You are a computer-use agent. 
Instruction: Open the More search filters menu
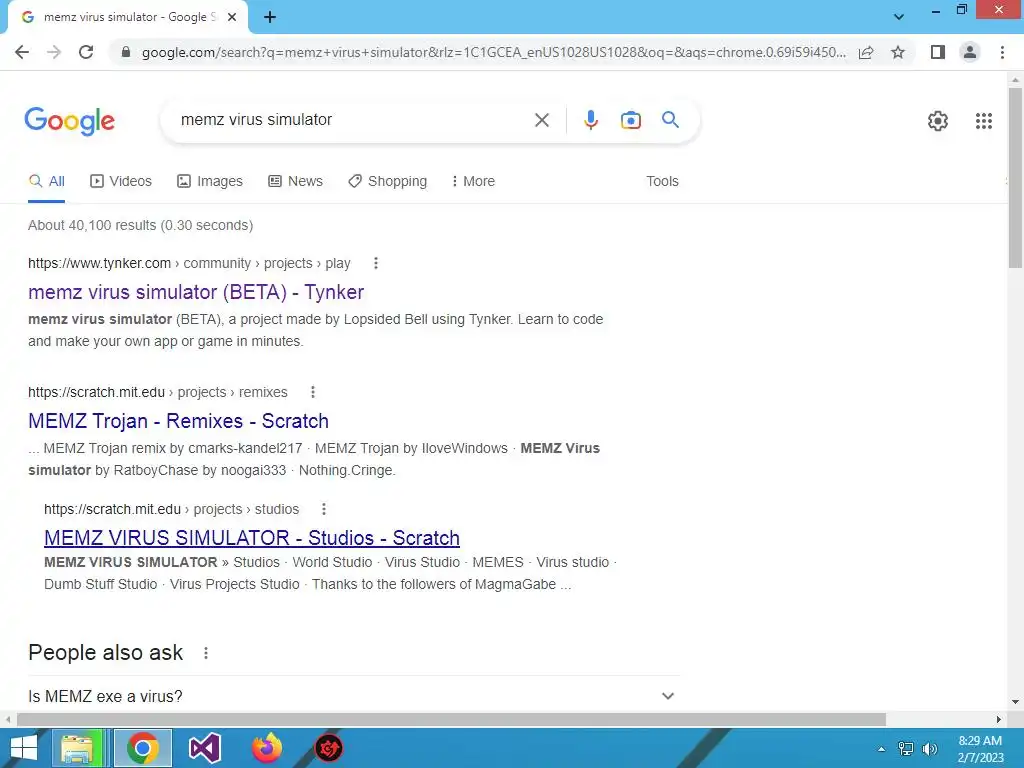tap(473, 182)
